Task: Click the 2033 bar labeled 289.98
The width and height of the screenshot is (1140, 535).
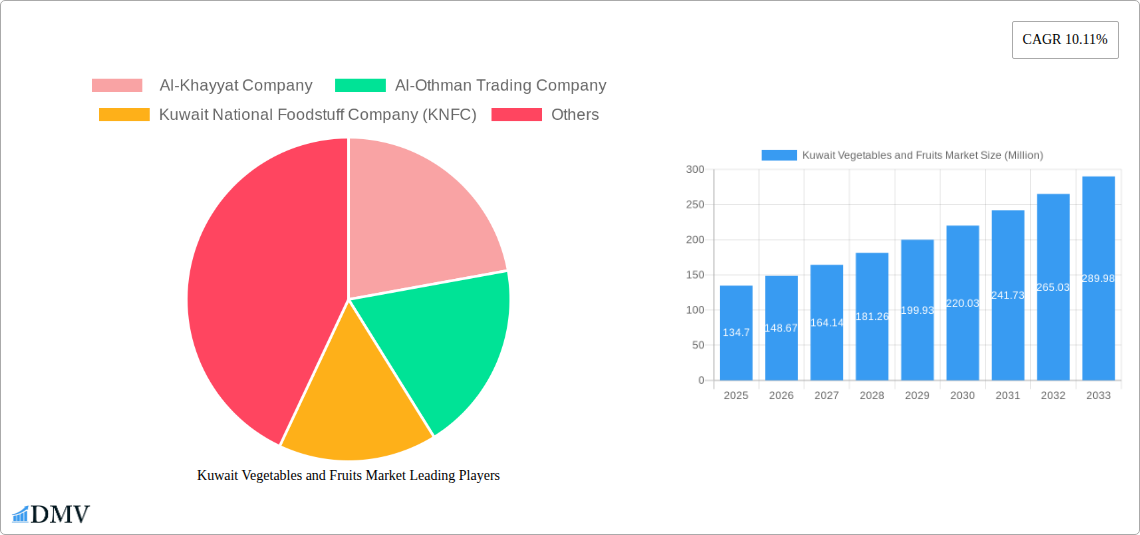Action: click(x=1099, y=278)
